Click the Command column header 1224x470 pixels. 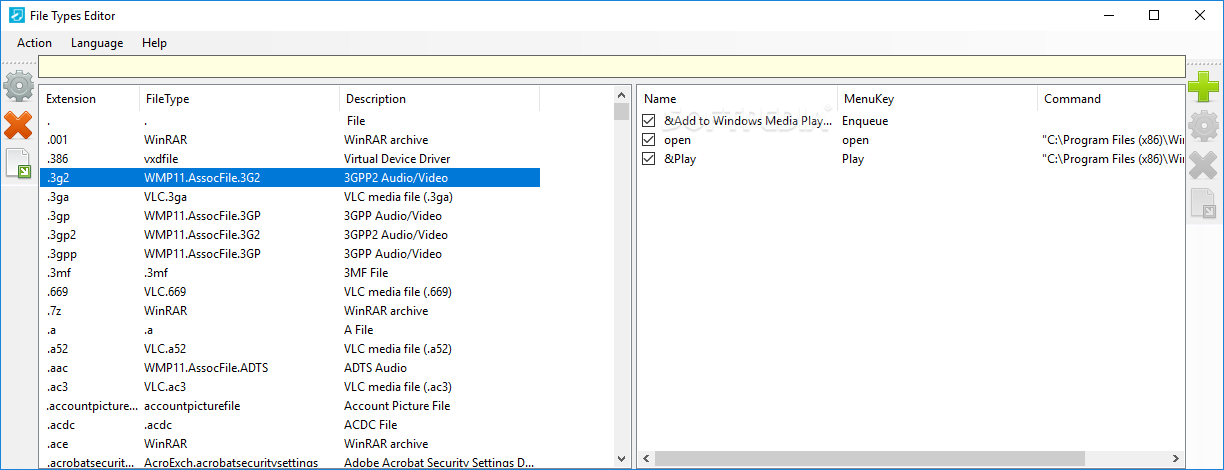[x=1111, y=99]
